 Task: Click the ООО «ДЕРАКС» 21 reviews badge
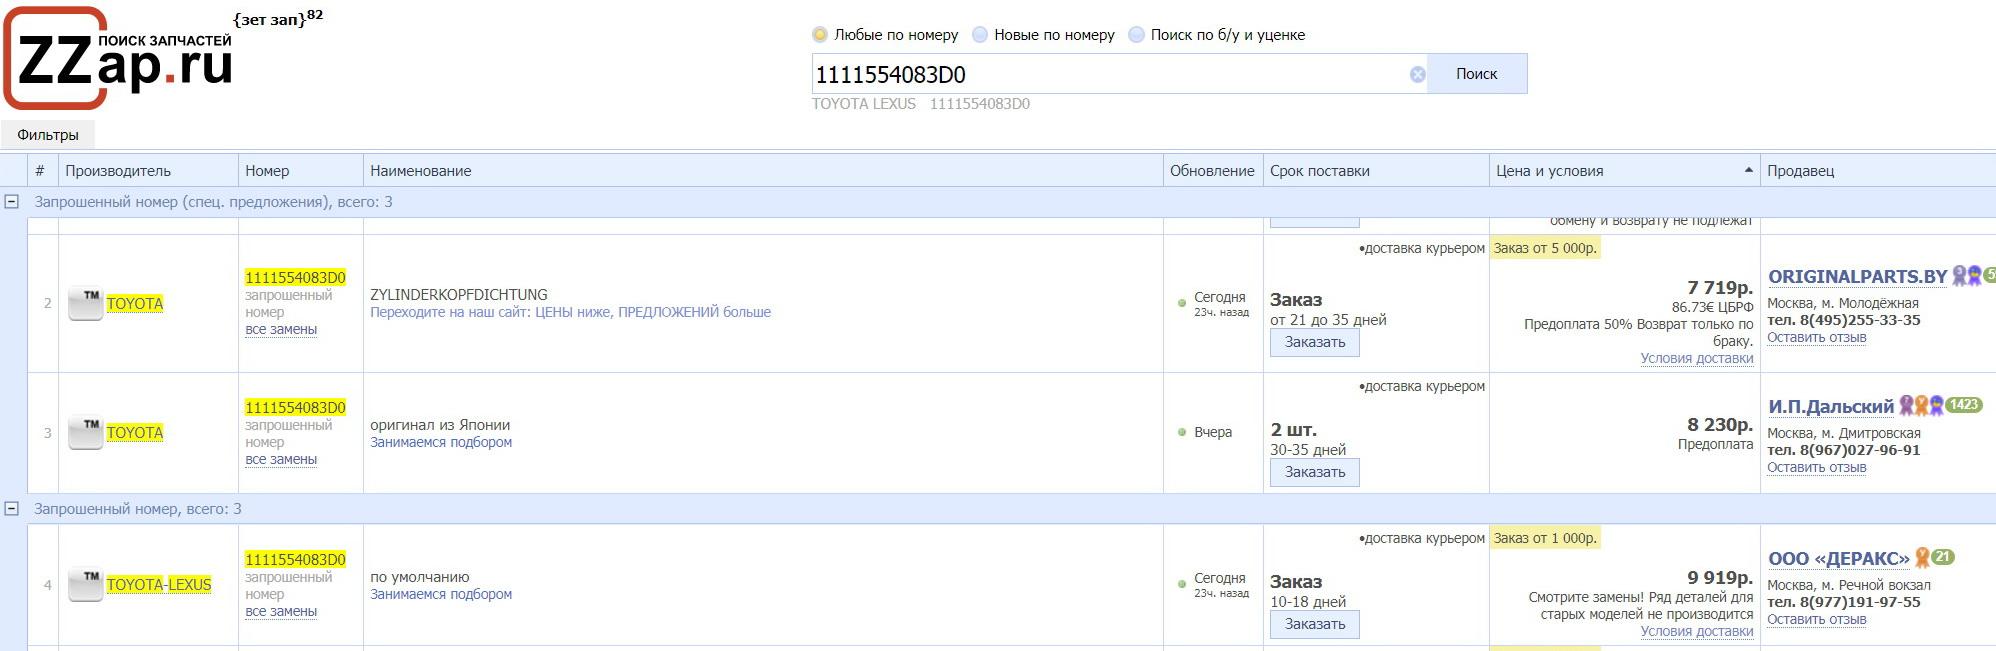click(1943, 557)
